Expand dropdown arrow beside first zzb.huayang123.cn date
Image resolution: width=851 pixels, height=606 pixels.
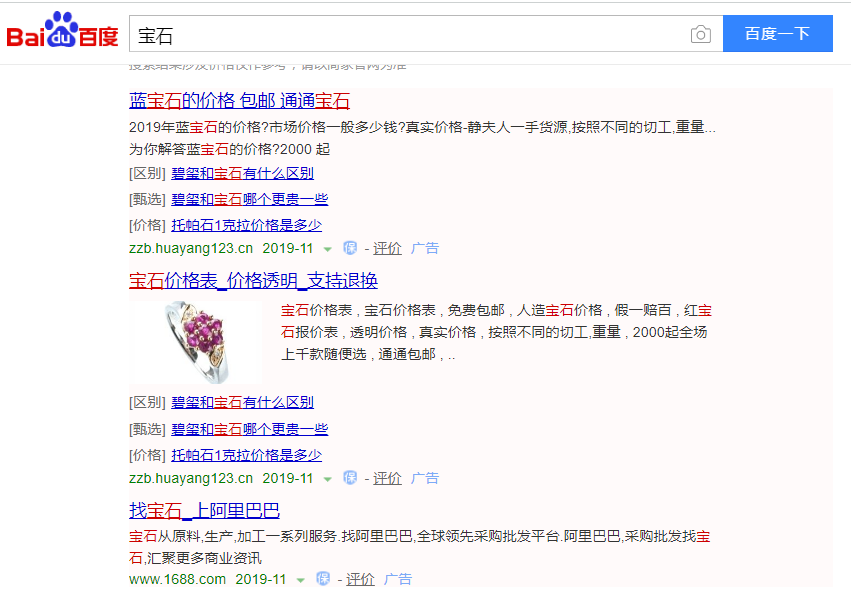click(327, 250)
